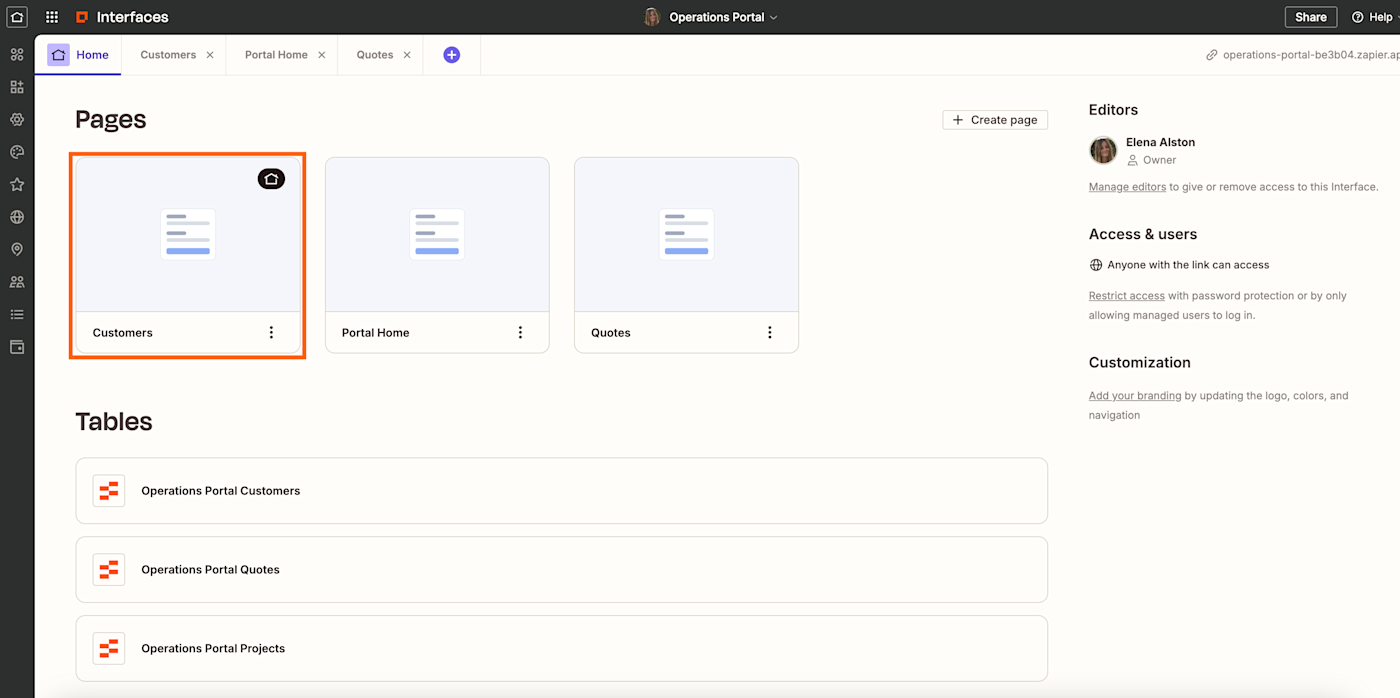Close the Quotes tab

[x=407, y=55]
